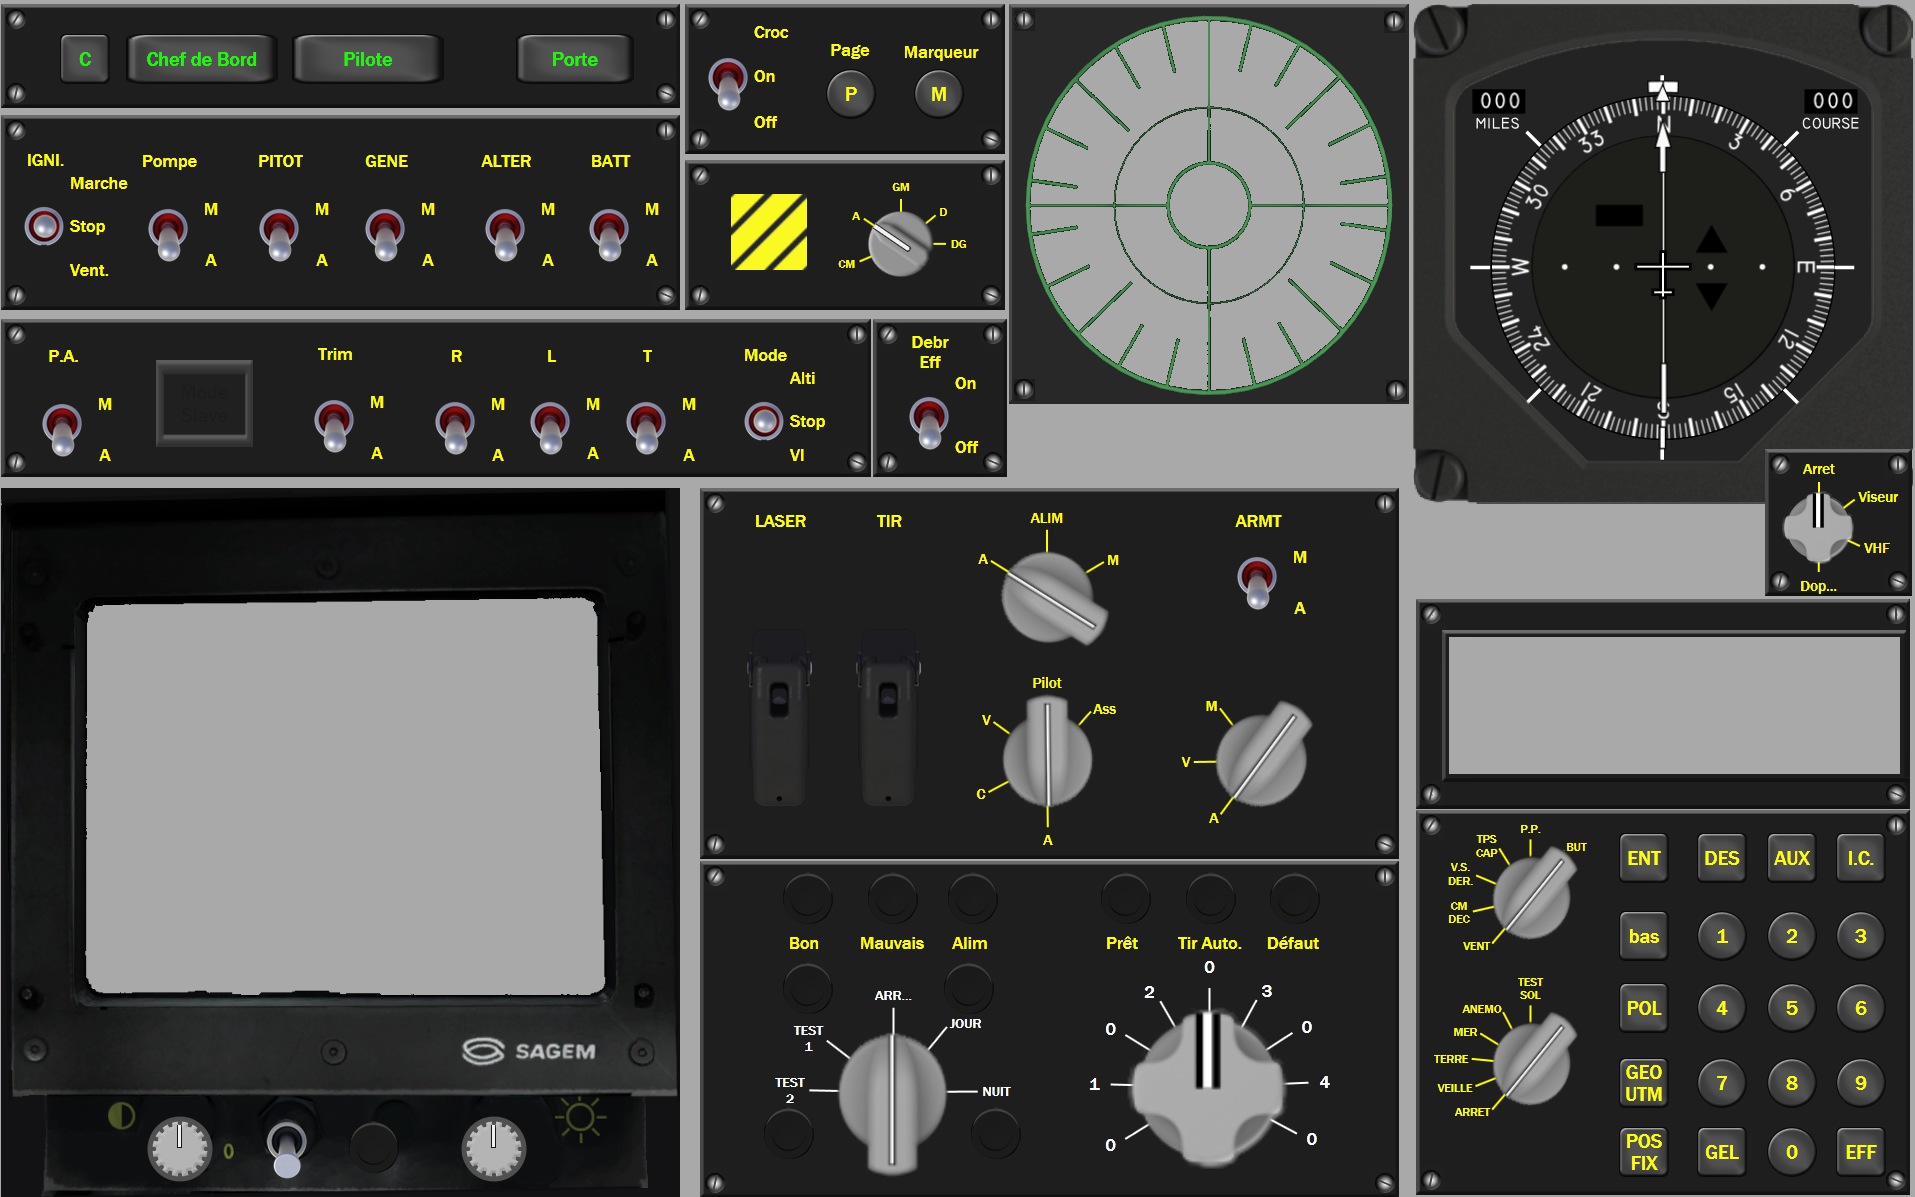This screenshot has width=1915, height=1197.
Task: Click the green circular radar scope
Action: point(1208,204)
